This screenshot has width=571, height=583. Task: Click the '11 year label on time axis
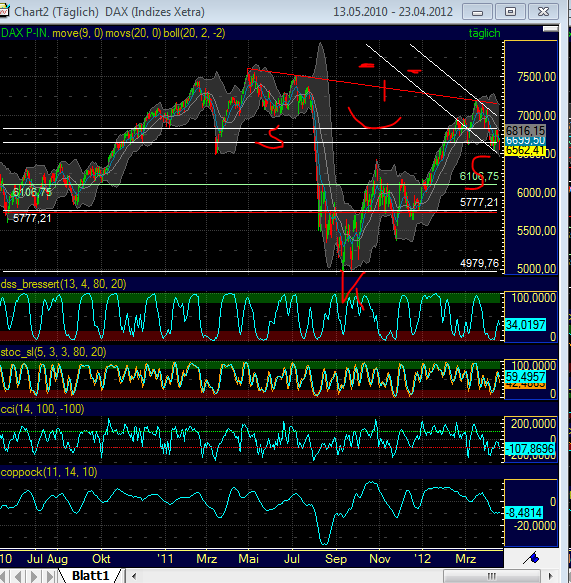165,559
